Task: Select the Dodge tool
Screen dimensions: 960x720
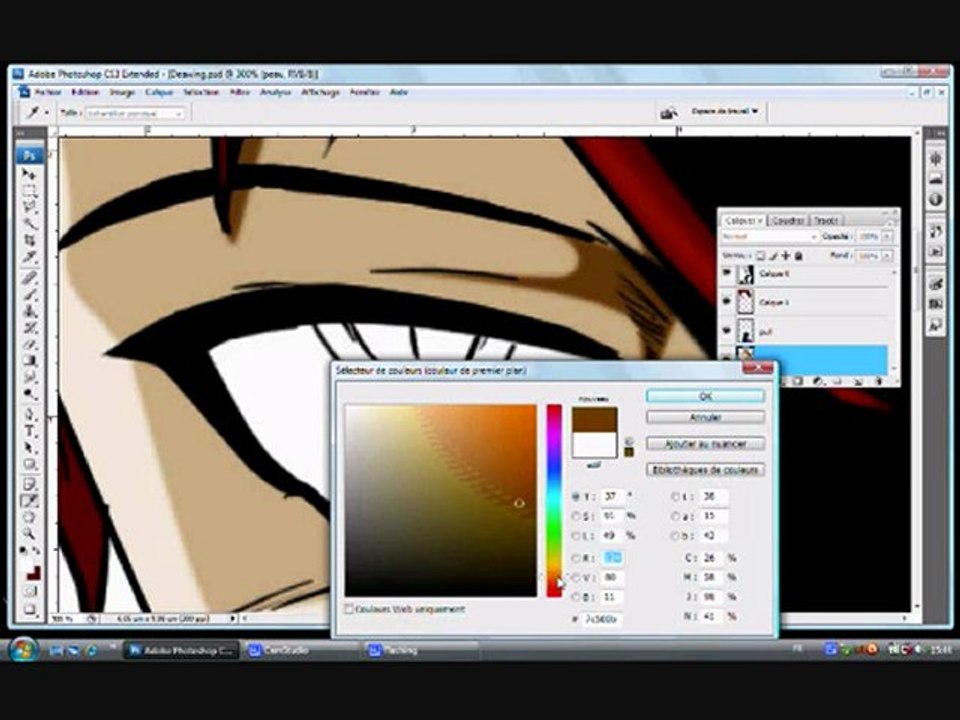Action: coord(29,394)
